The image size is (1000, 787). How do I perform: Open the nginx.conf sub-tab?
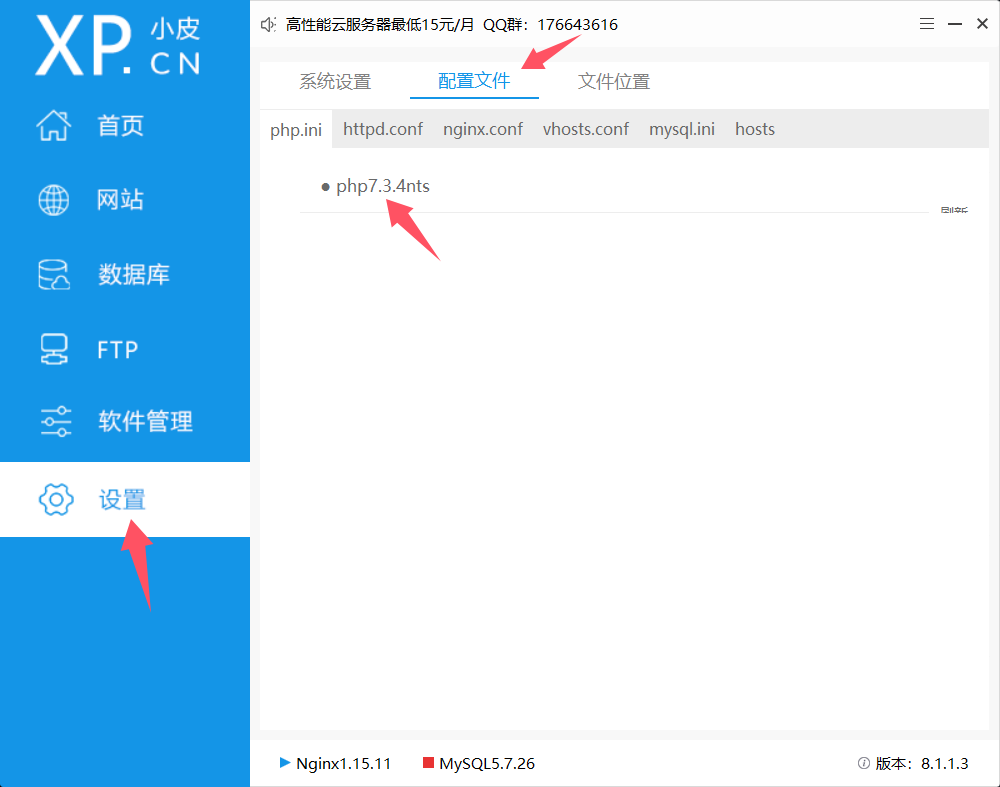[483, 129]
